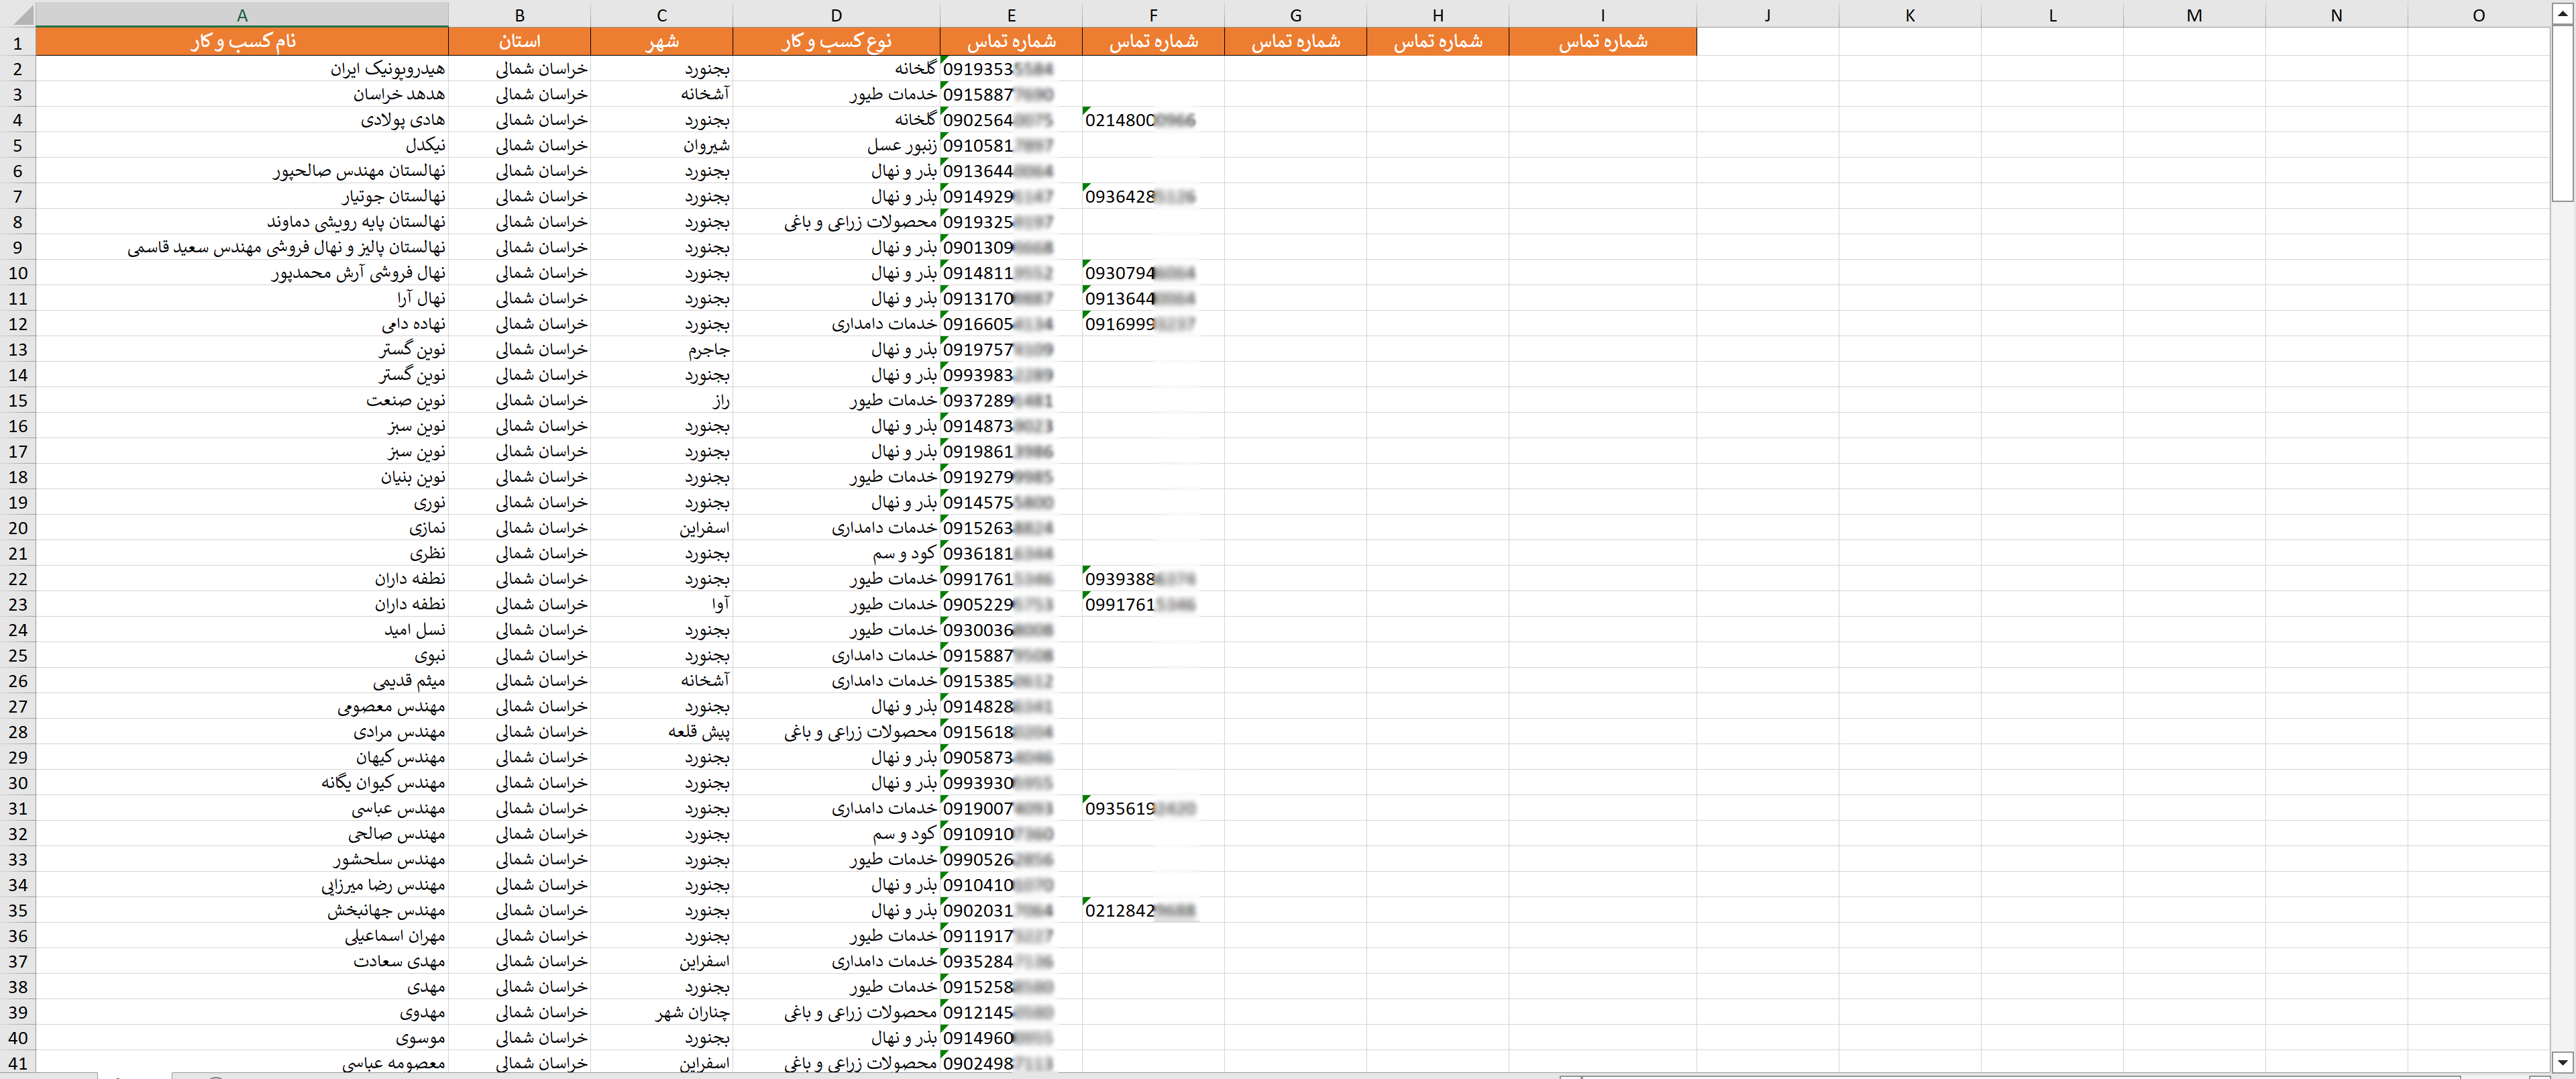The width and height of the screenshot is (2576, 1079).
Task: Click the cell 'نمازی'
Action: tap(242, 528)
